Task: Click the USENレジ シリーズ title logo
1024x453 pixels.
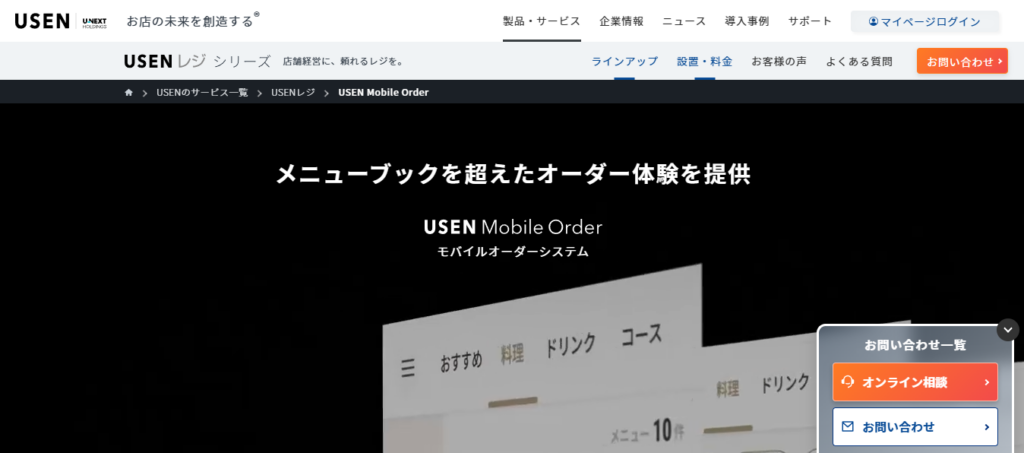Action: tap(197, 61)
